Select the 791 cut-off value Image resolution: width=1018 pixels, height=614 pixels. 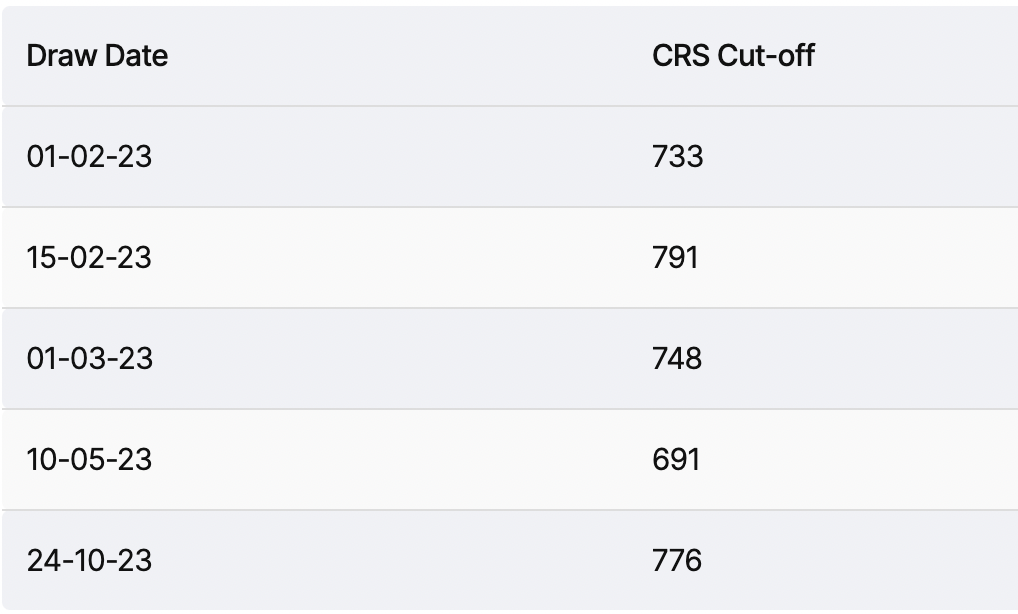coord(675,258)
